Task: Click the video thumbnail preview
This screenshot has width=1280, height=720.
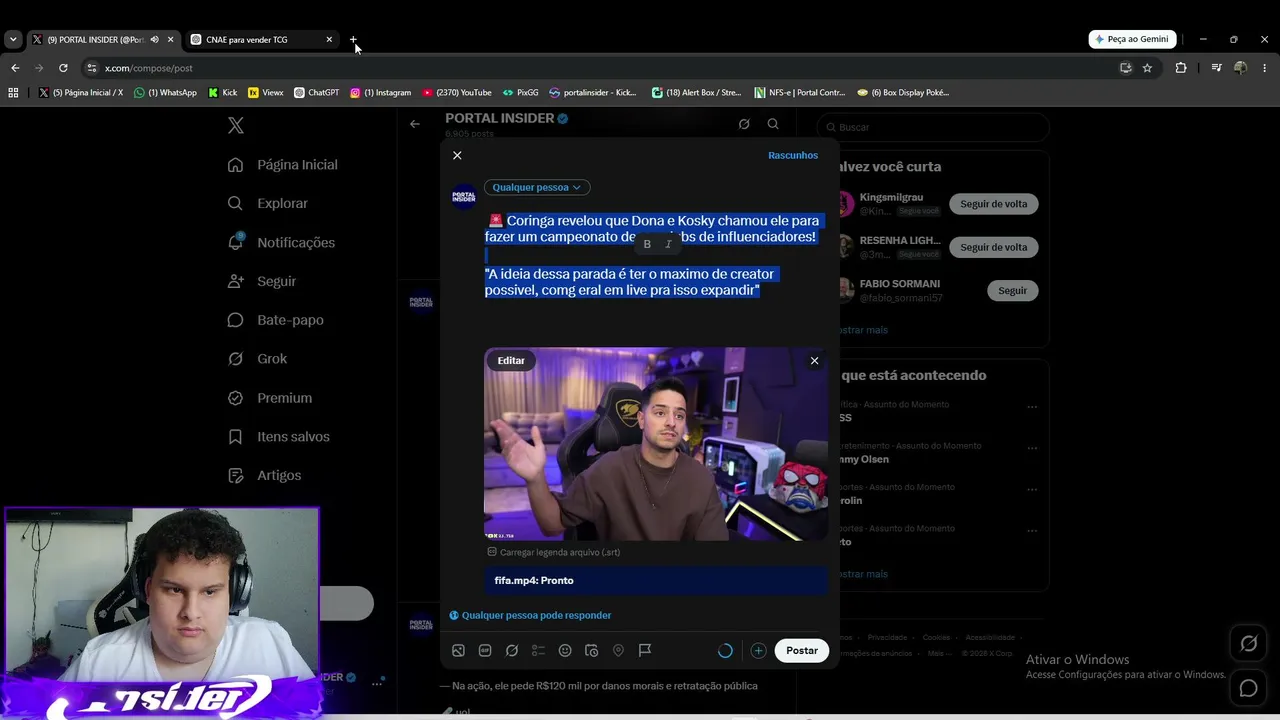Action: coord(656,444)
